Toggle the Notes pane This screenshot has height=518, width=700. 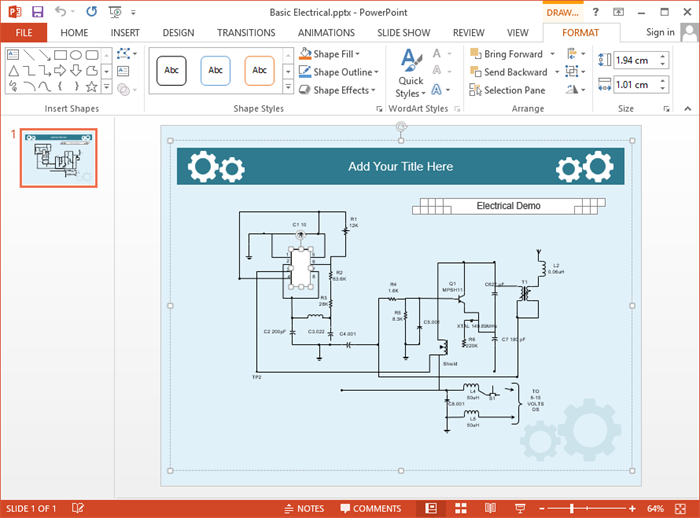pos(303,508)
